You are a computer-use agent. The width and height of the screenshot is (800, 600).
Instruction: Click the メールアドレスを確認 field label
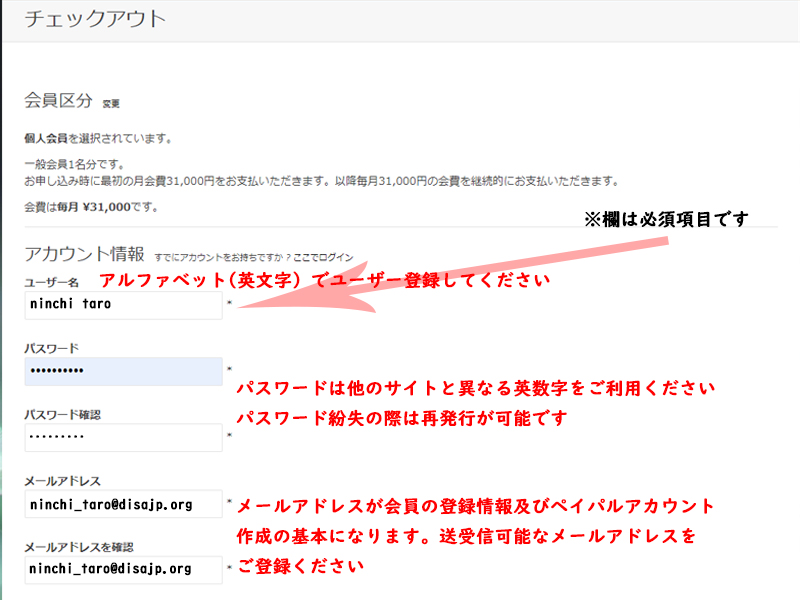pyautogui.click(x=79, y=547)
